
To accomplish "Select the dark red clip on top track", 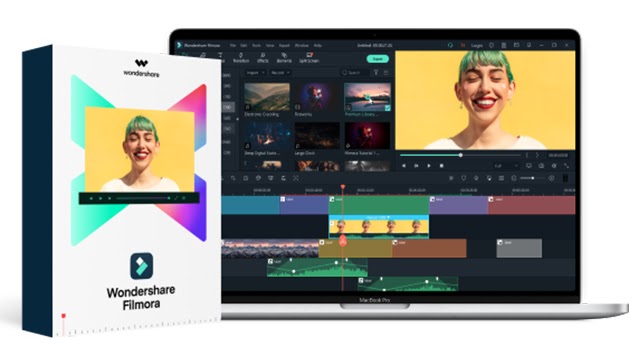I will (x=532, y=205).
